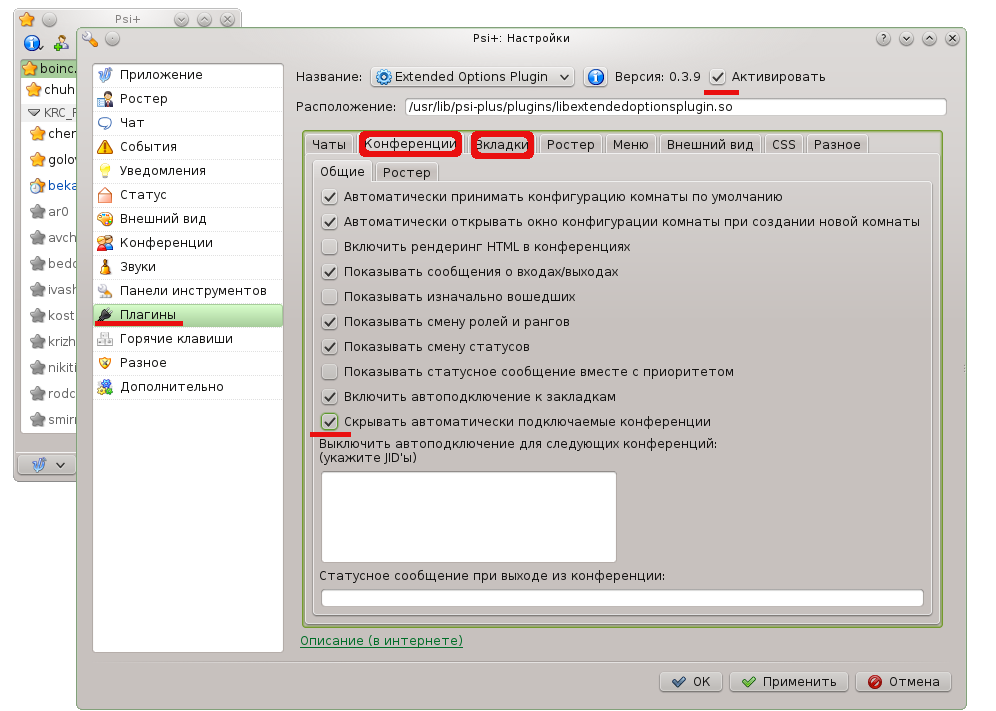Enable Включить рендеринг HTML в конференциях
The width and height of the screenshot is (996, 711).
tap(329, 246)
